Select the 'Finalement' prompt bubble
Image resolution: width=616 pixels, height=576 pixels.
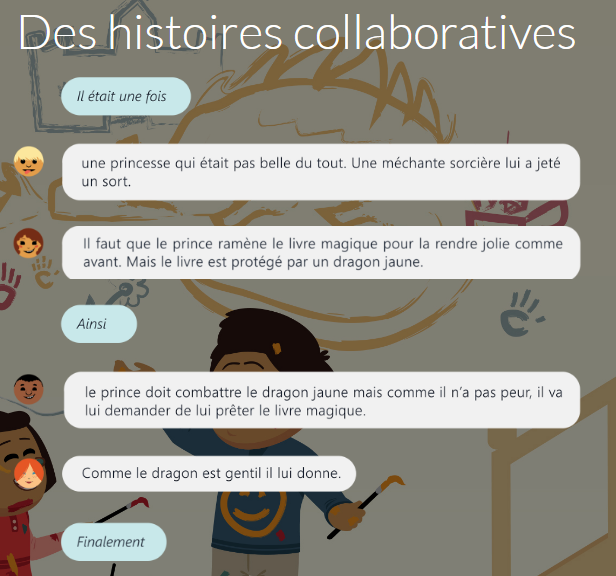(114, 542)
